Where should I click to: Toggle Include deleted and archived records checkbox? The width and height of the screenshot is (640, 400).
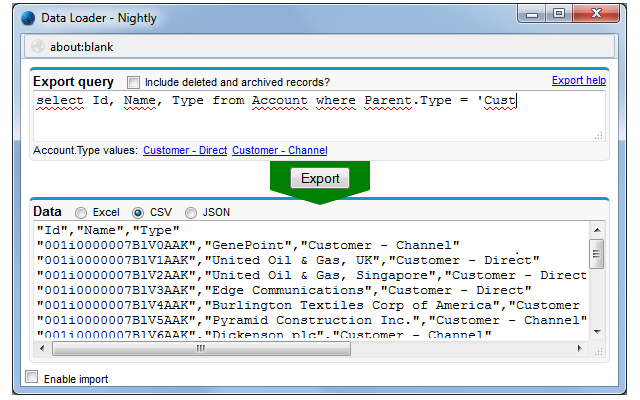134,82
